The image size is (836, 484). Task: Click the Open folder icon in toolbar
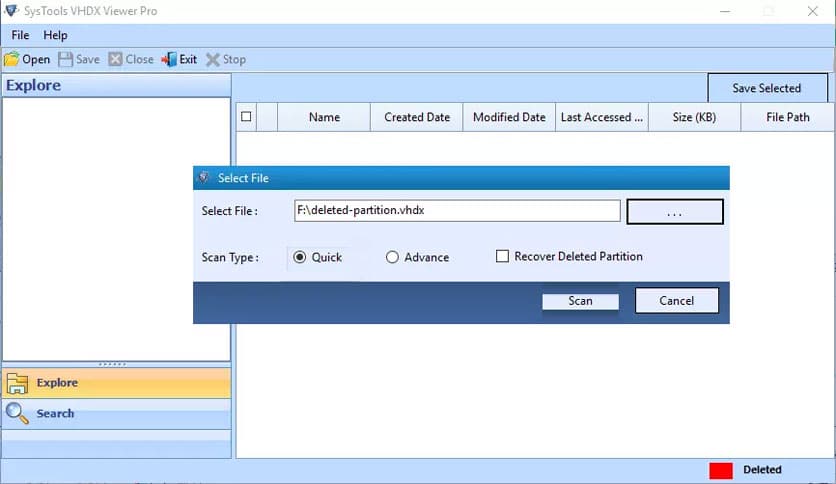coord(11,59)
